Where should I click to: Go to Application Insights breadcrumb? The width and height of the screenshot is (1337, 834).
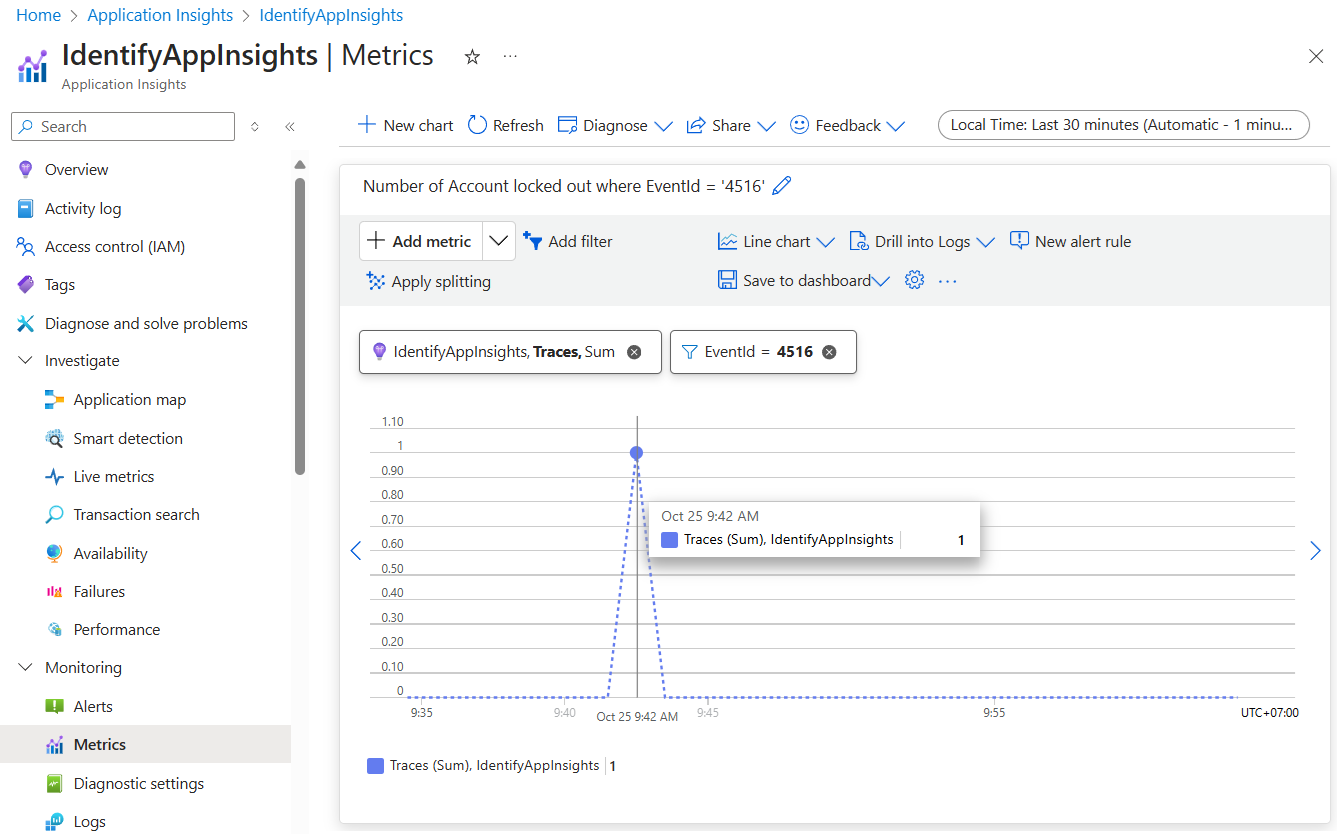[160, 15]
